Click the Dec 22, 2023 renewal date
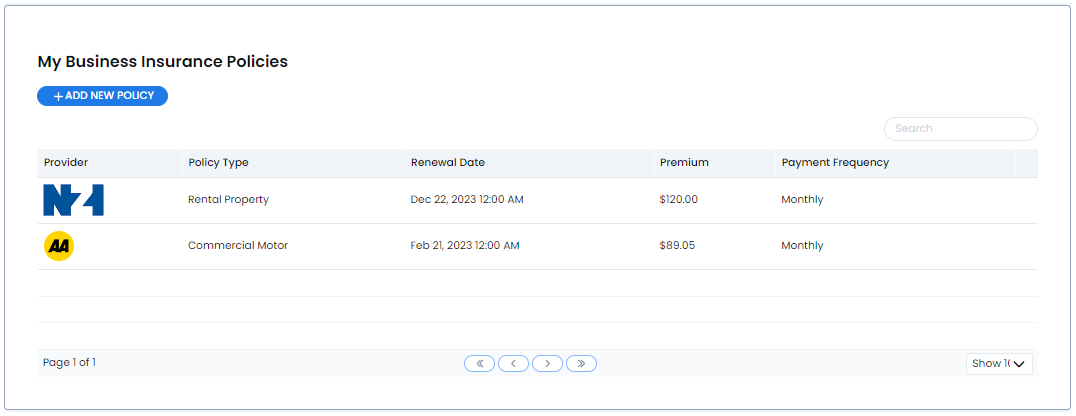1076x416 pixels. 467,200
